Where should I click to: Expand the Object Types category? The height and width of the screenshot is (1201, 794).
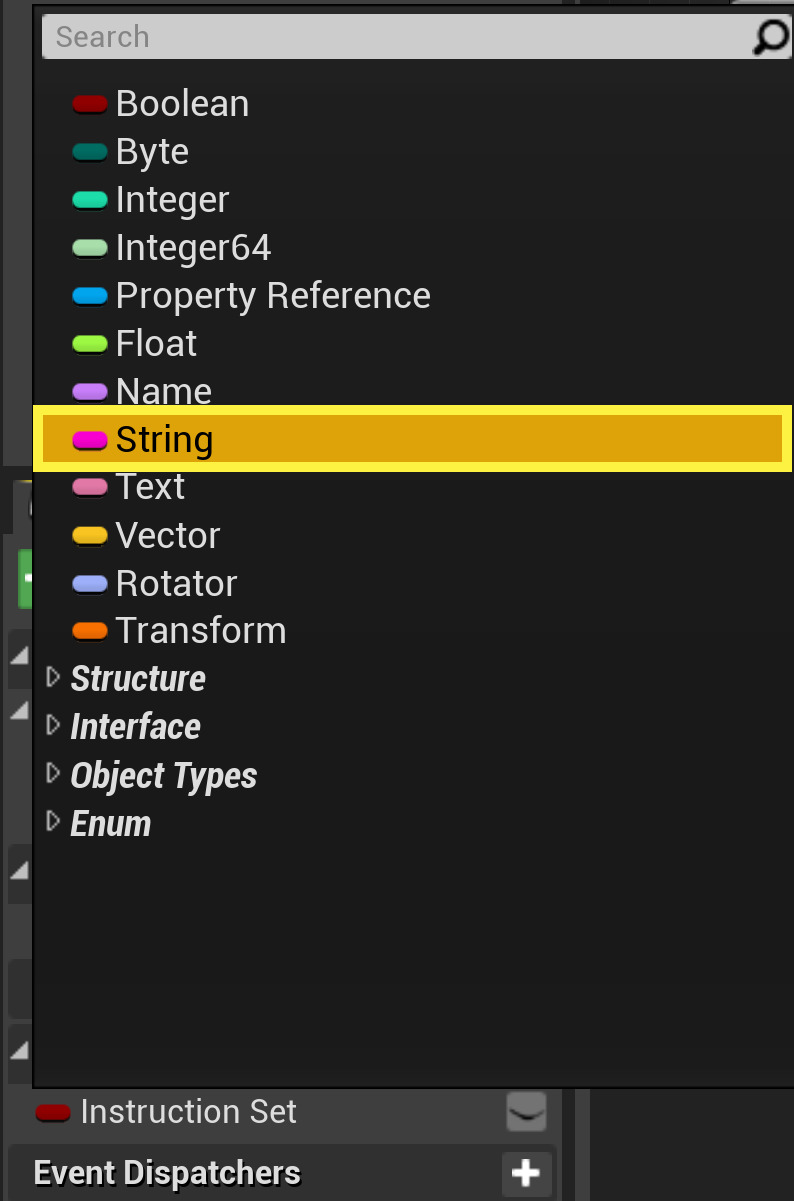(x=53, y=774)
